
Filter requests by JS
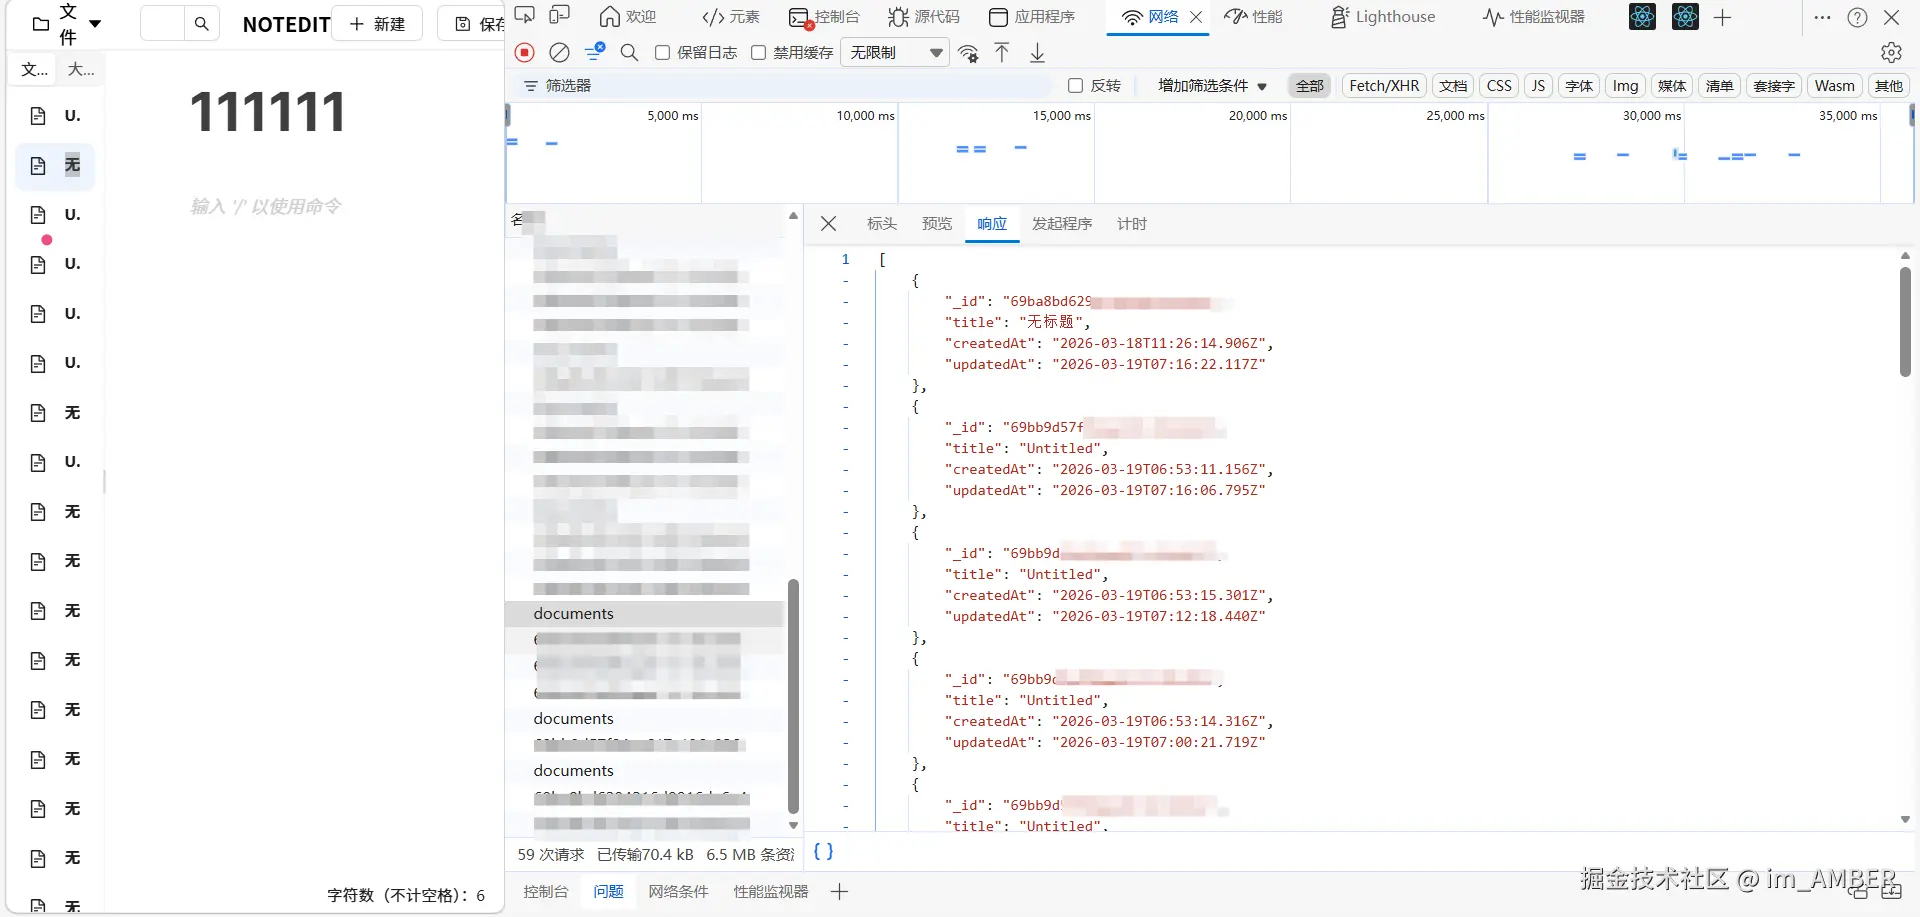click(x=1538, y=86)
